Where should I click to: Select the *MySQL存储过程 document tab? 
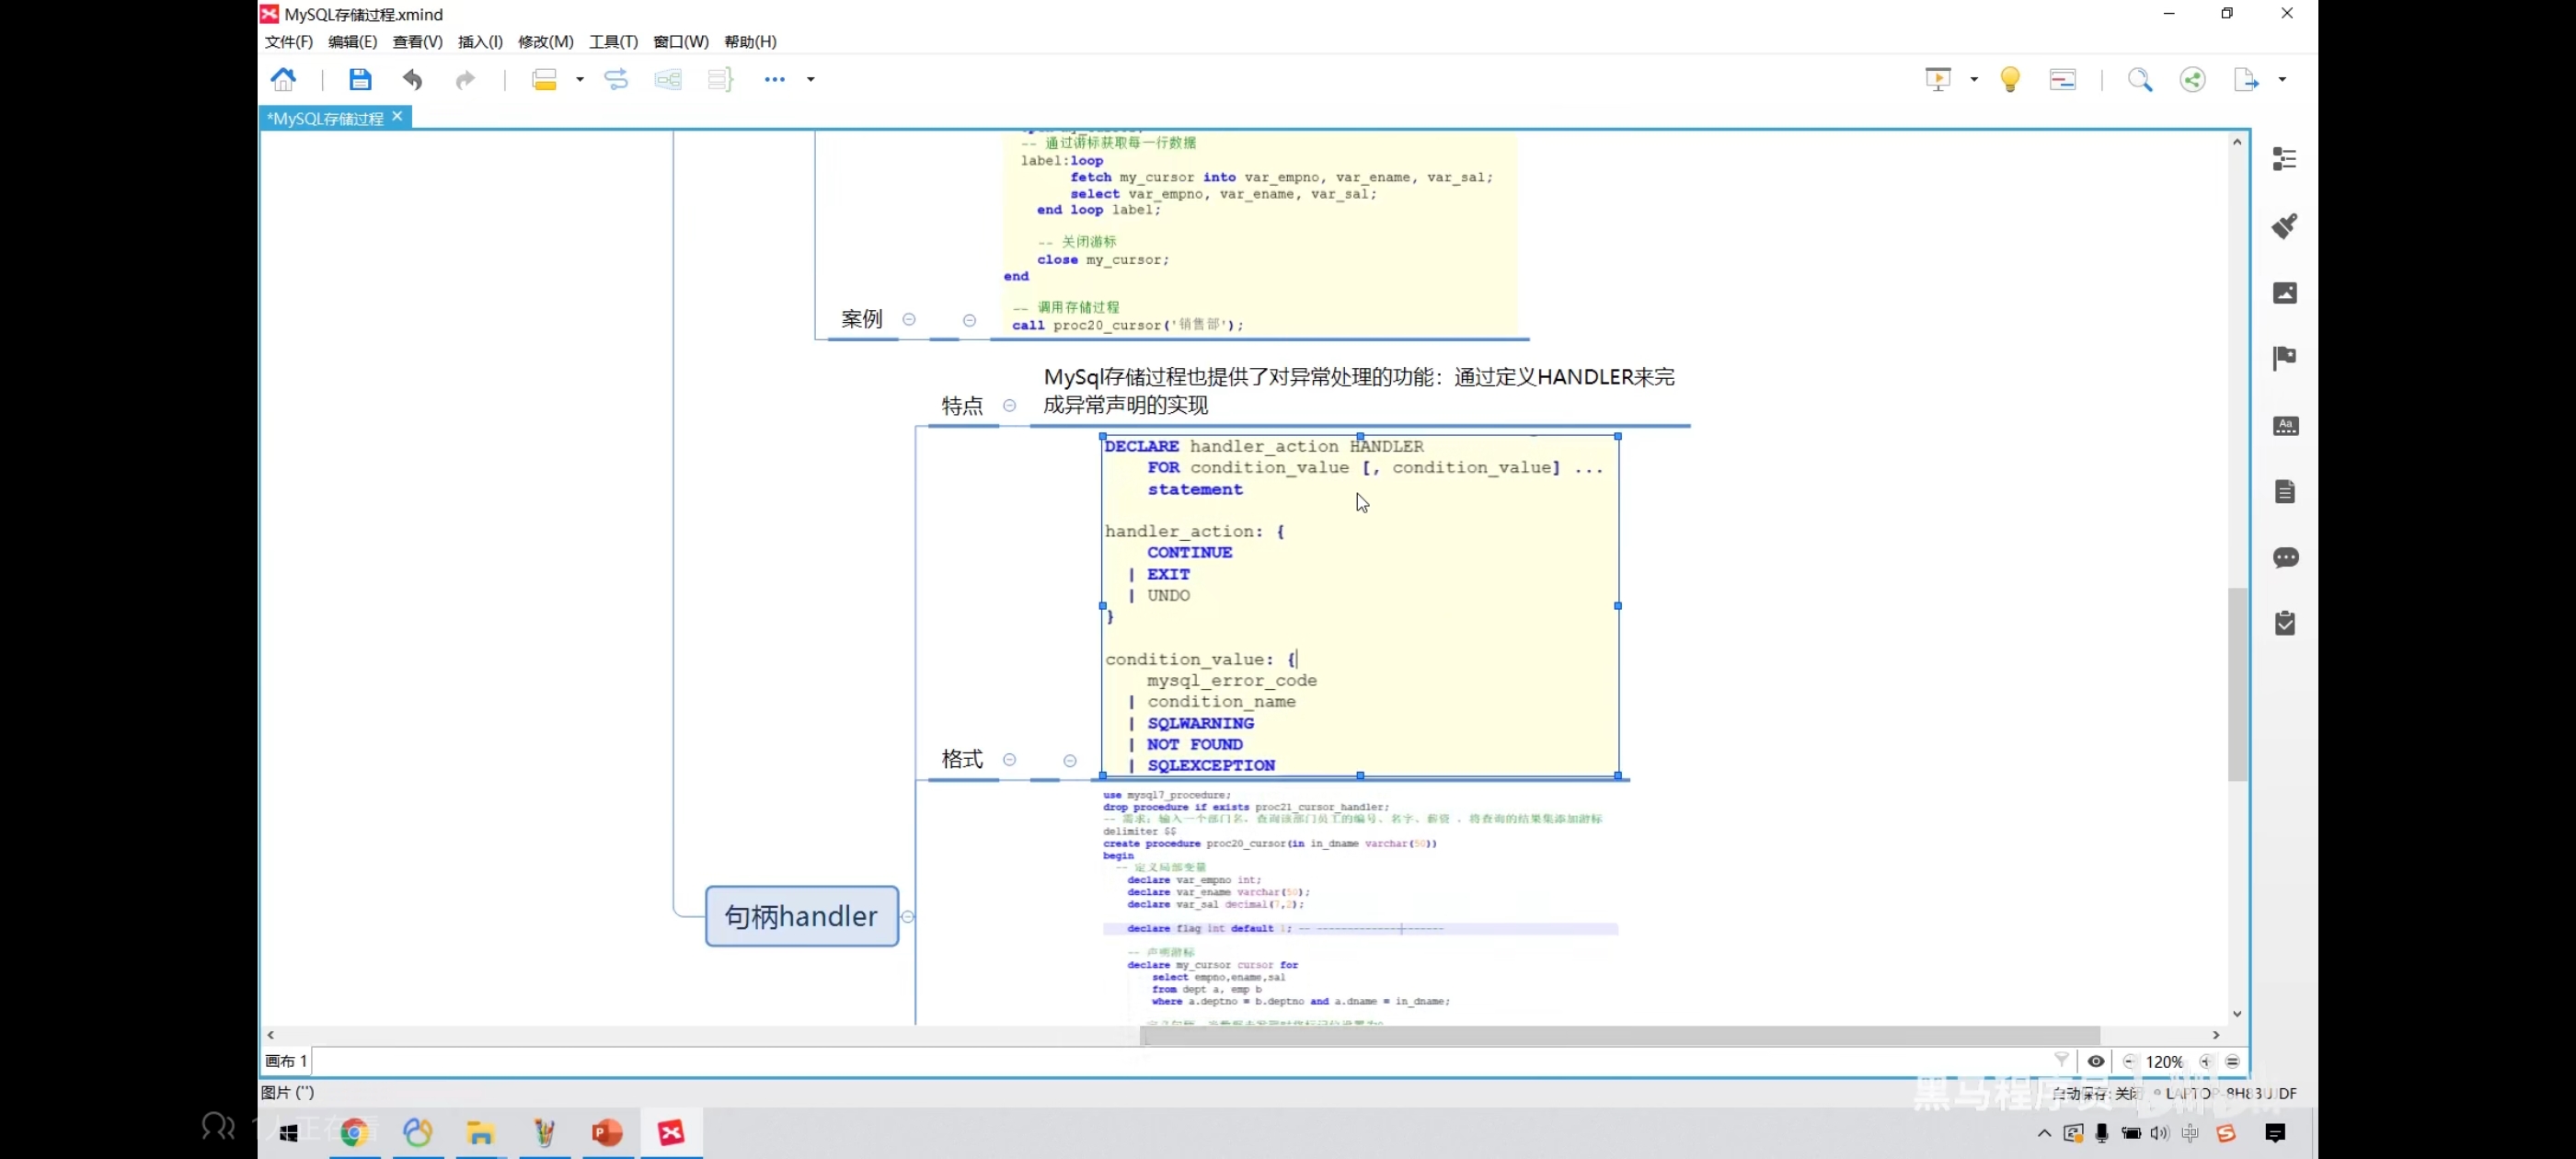coord(325,118)
